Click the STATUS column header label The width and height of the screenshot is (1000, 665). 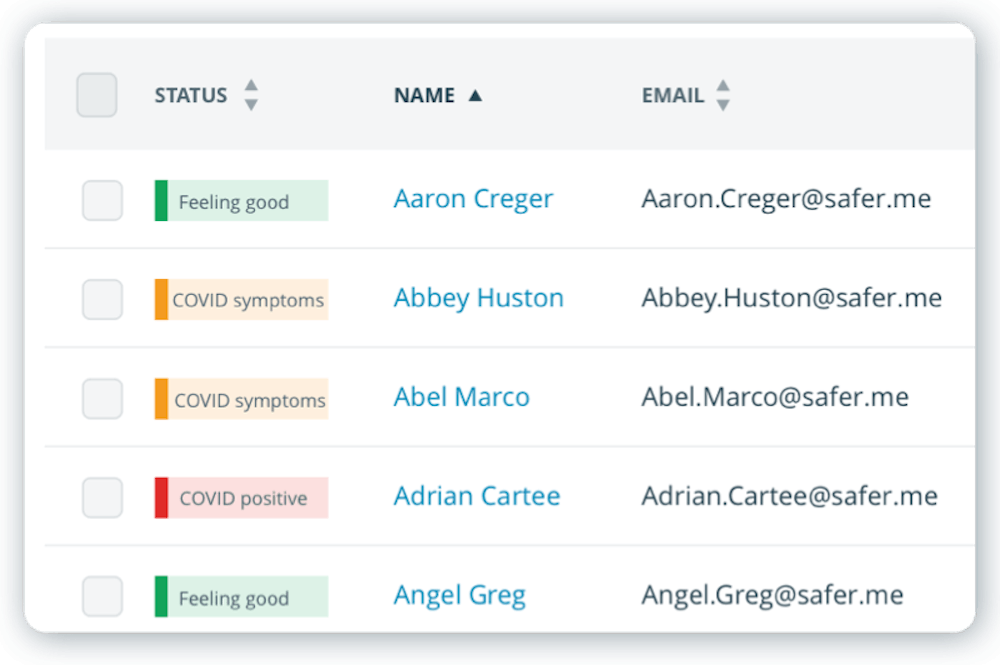191,96
